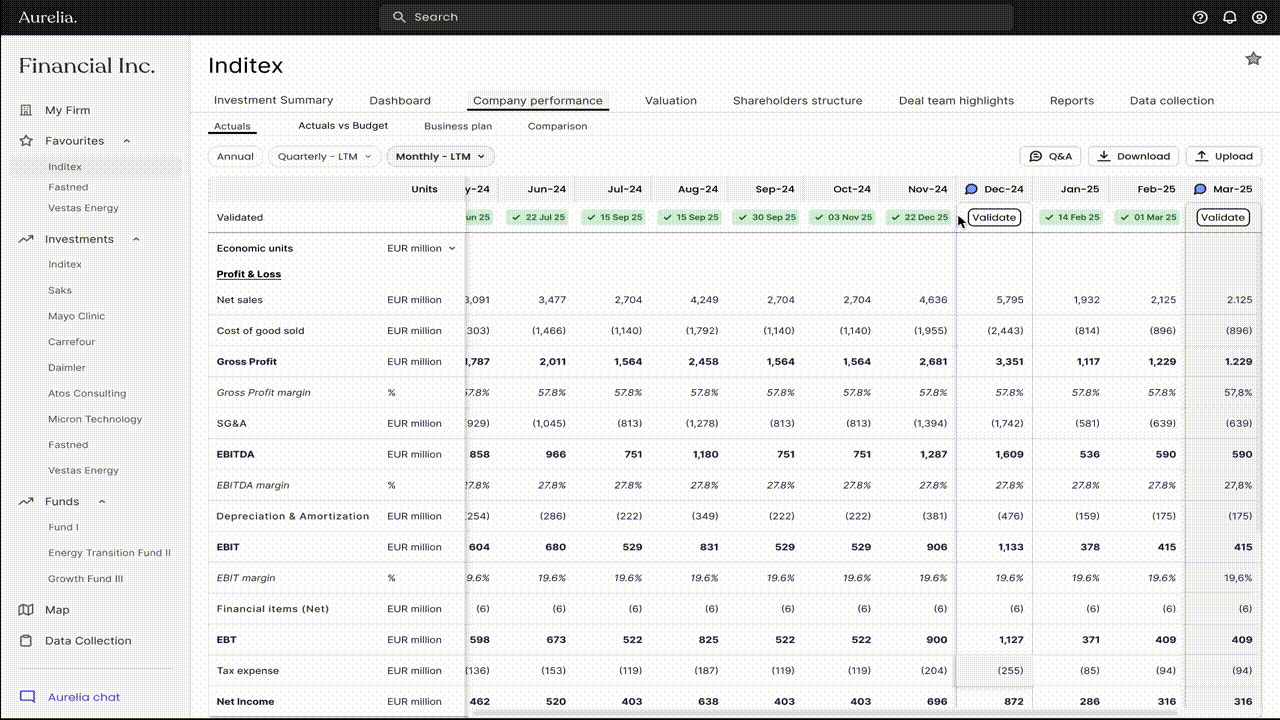Open notifications bell icon

(1230, 17)
